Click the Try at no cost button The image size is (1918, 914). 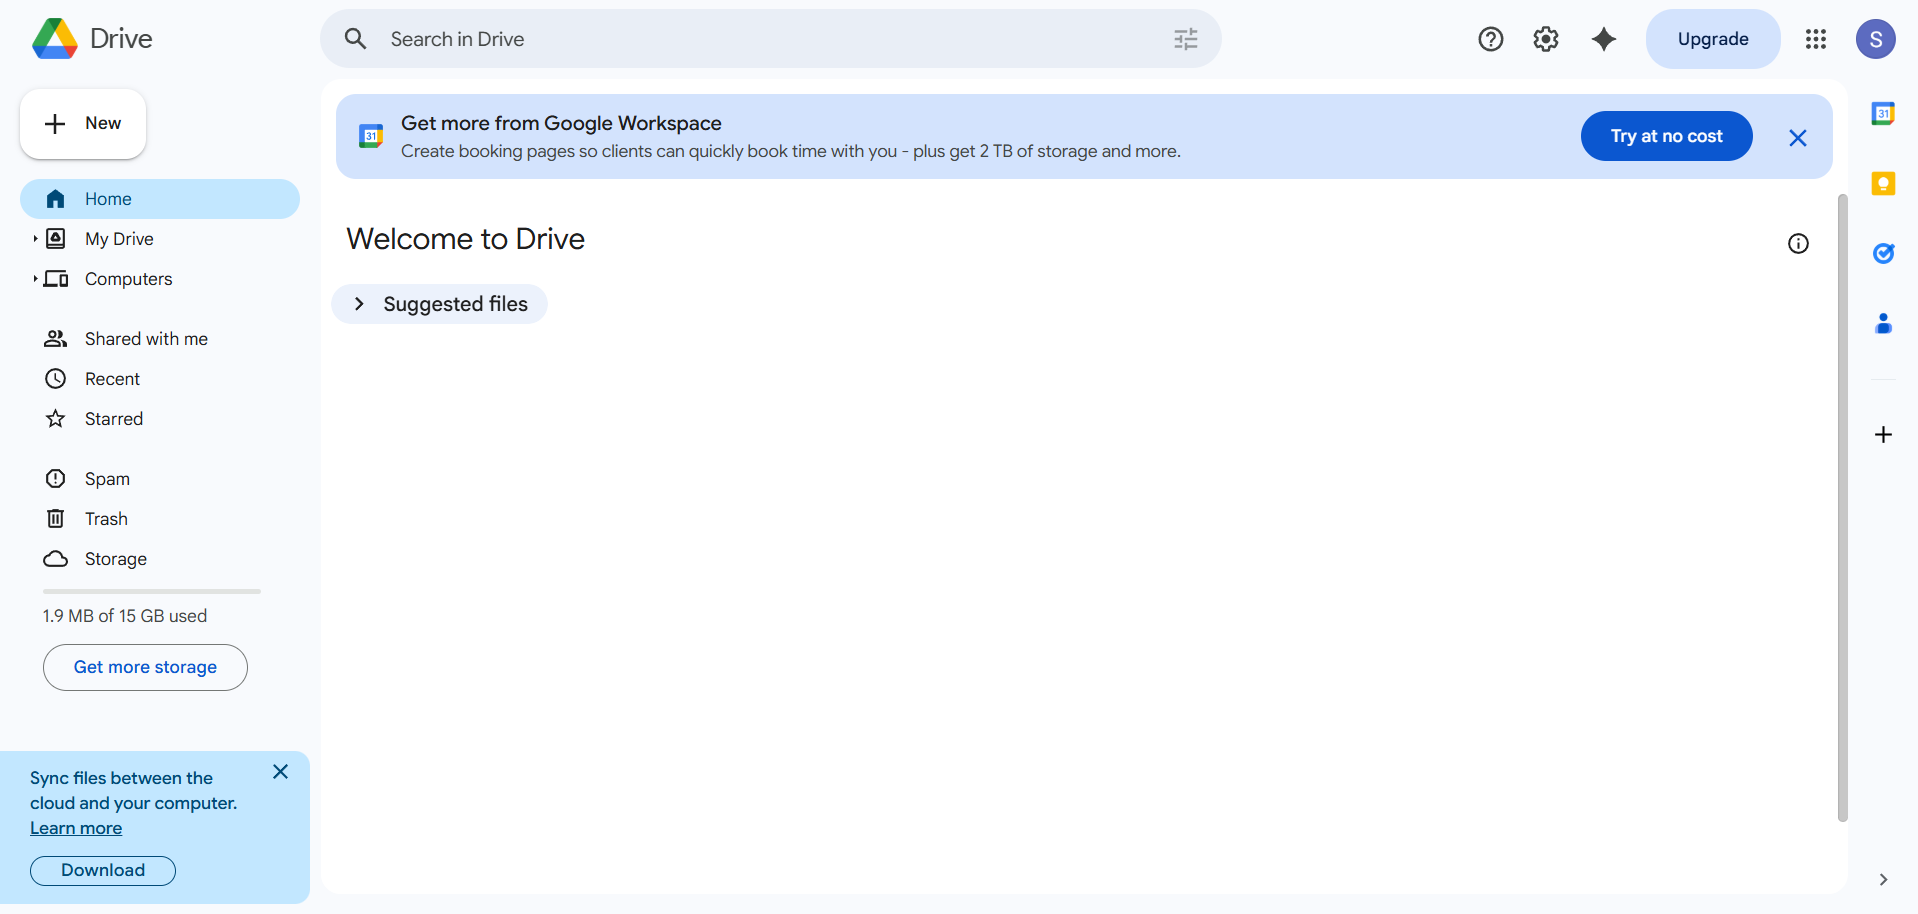click(x=1665, y=136)
